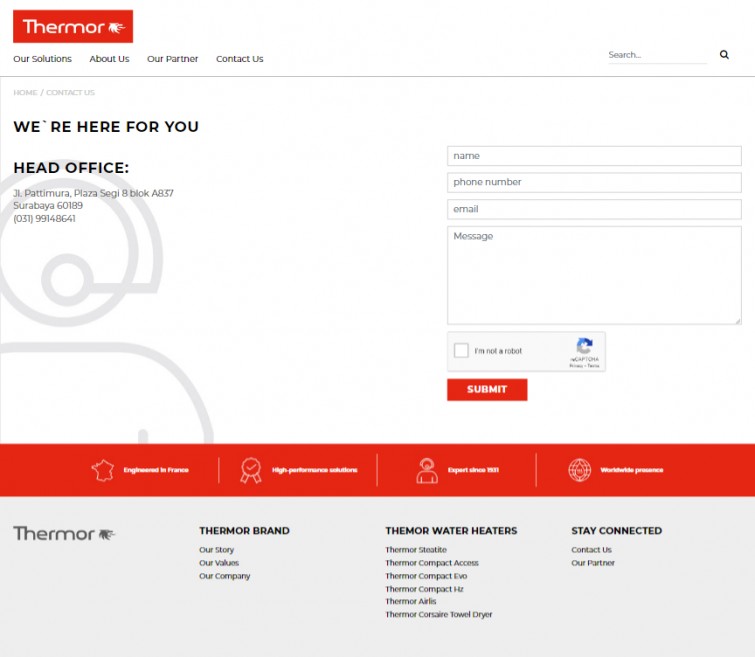755x657 pixels.
Task: Click the Jl. Pattimura address line
Action: click(93, 193)
